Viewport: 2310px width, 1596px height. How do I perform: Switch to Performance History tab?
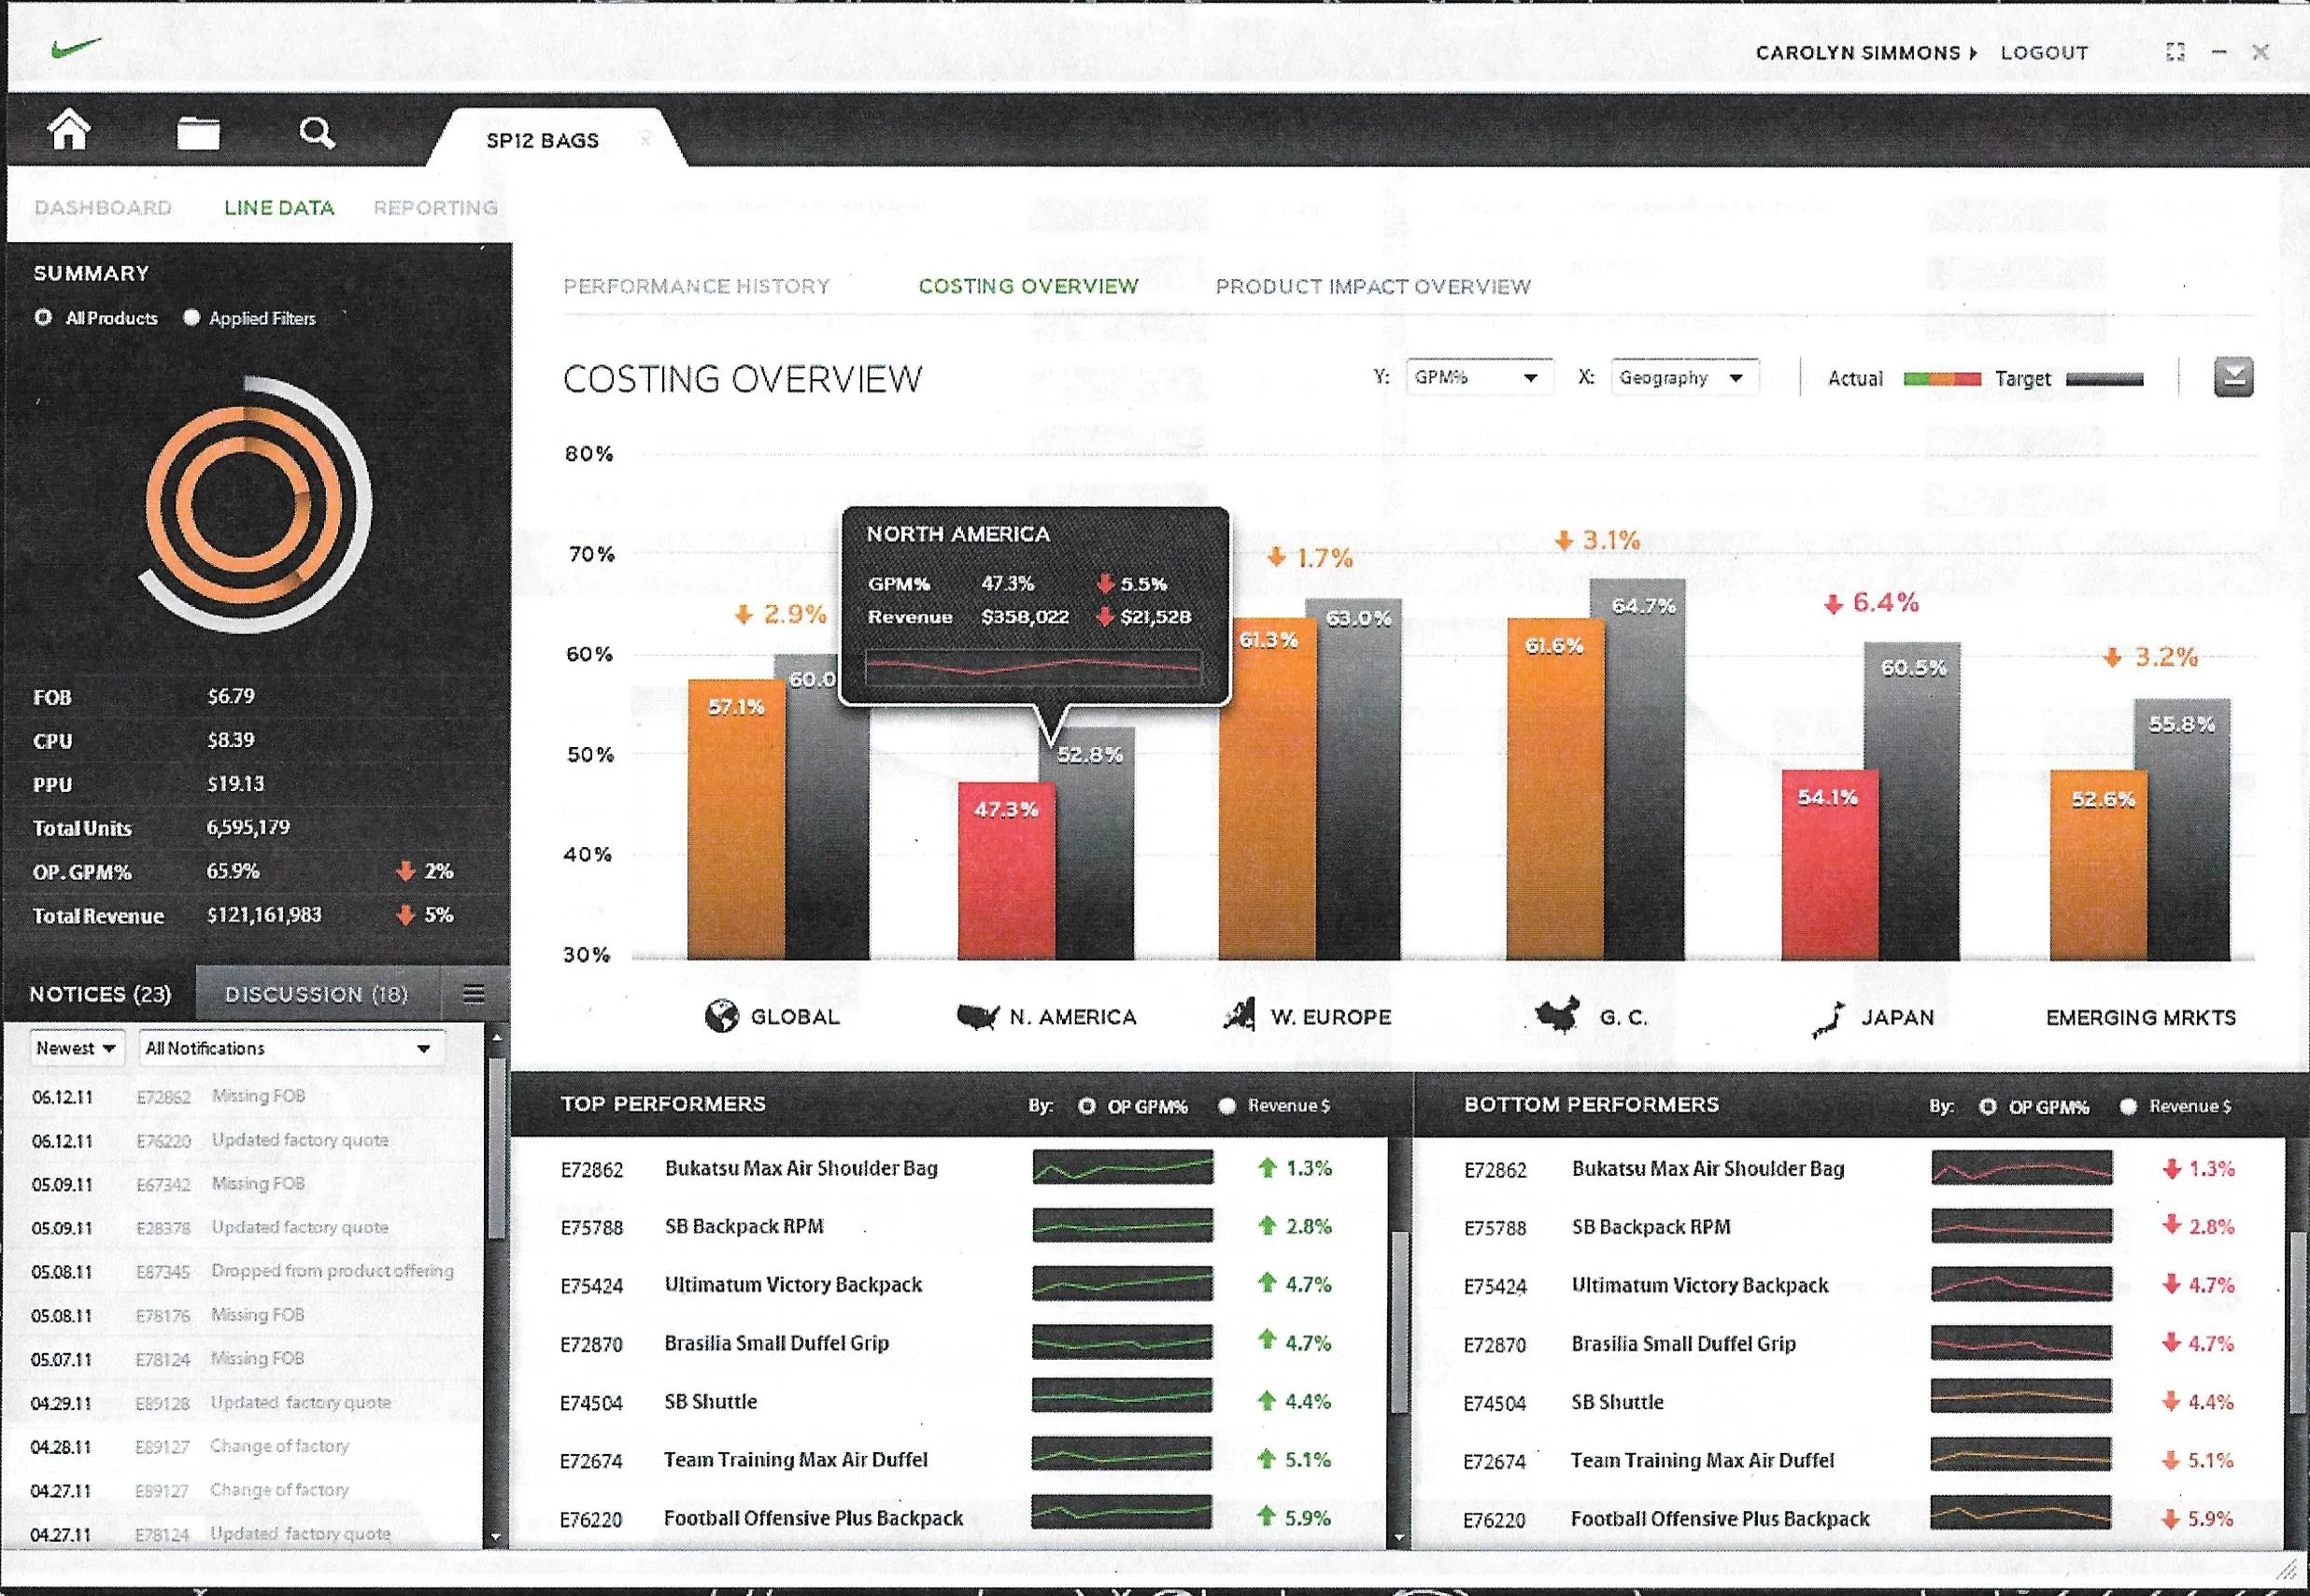(696, 286)
